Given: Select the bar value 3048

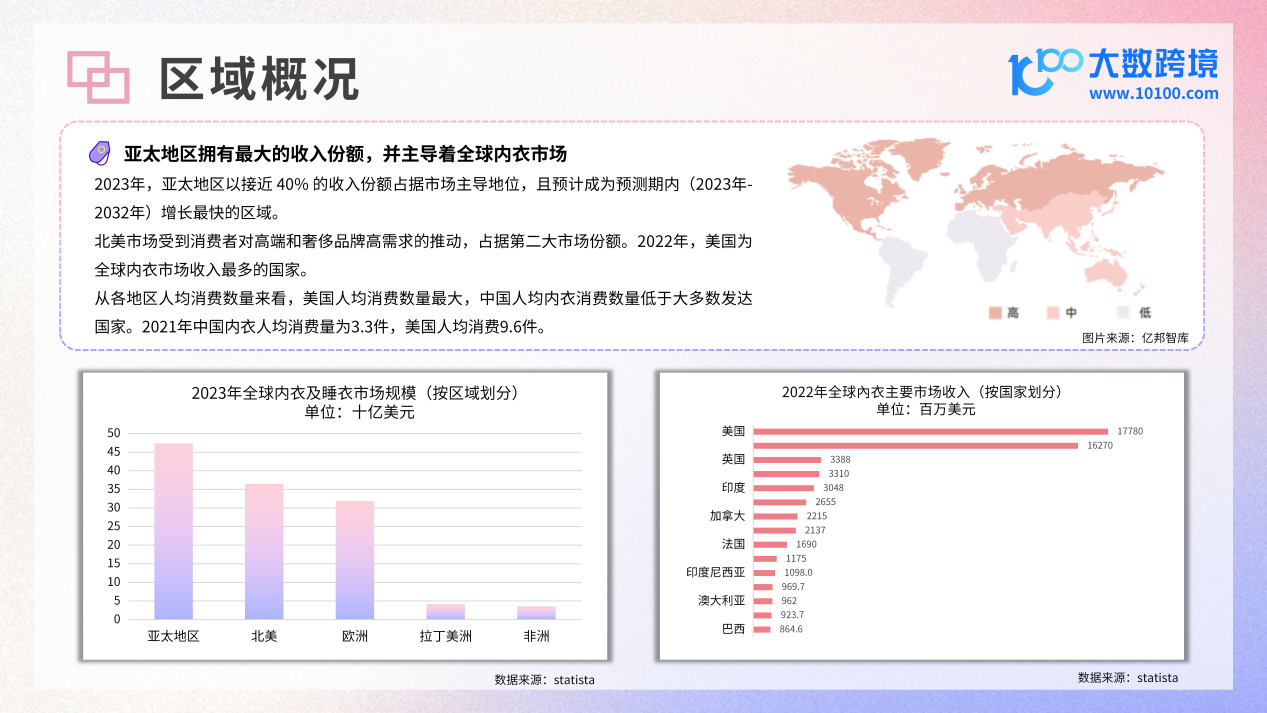Looking at the screenshot, I should tap(833, 487).
